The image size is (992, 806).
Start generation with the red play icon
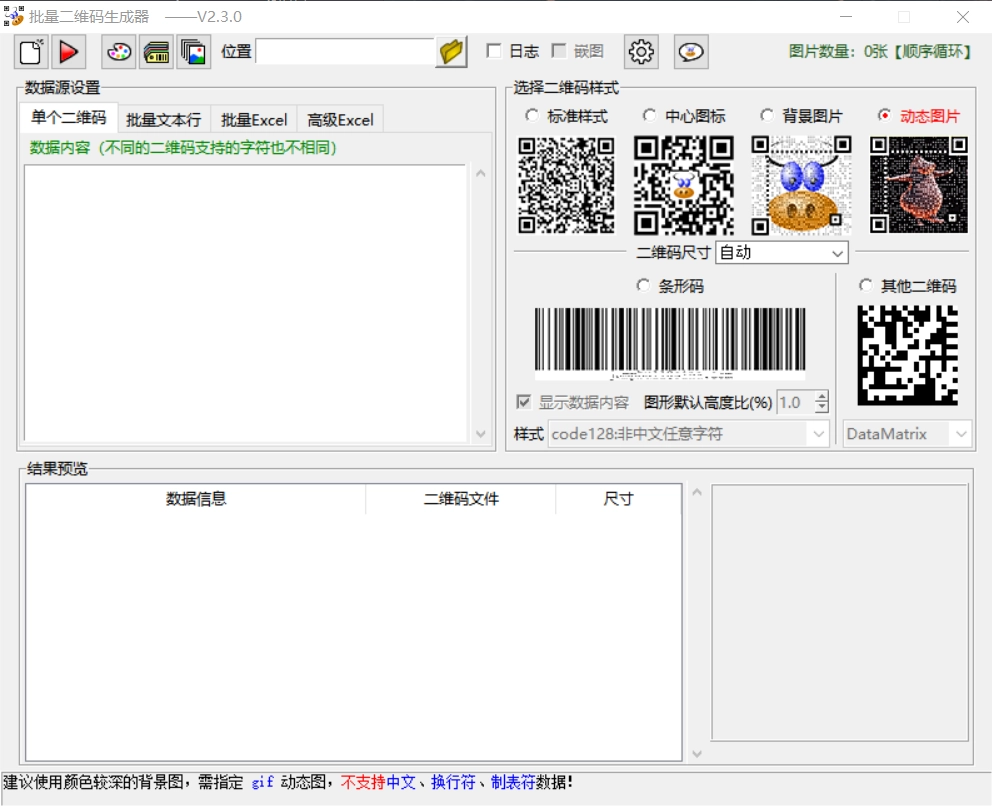pyautogui.click(x=68, y=52)
